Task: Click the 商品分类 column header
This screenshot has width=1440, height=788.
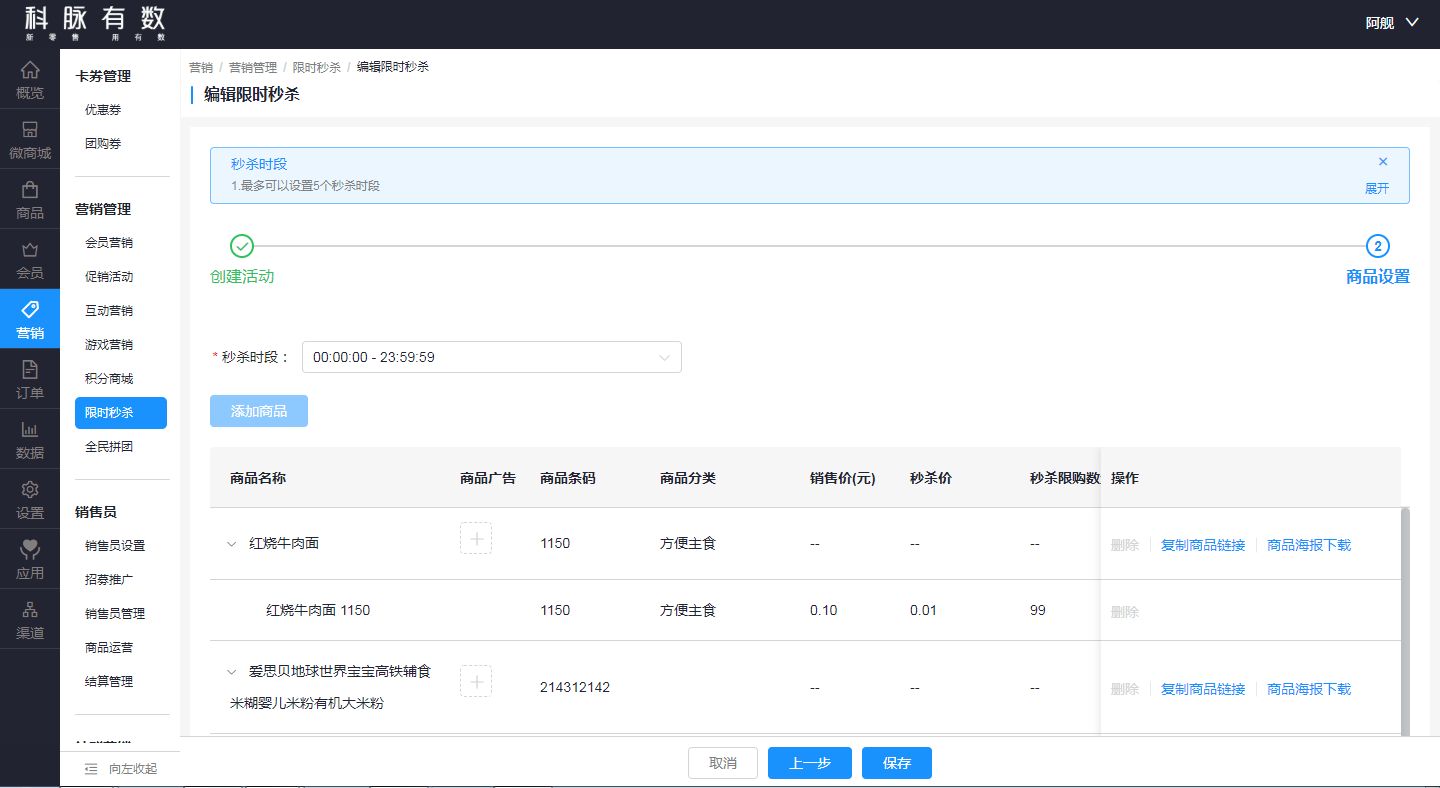Action: 688,478
